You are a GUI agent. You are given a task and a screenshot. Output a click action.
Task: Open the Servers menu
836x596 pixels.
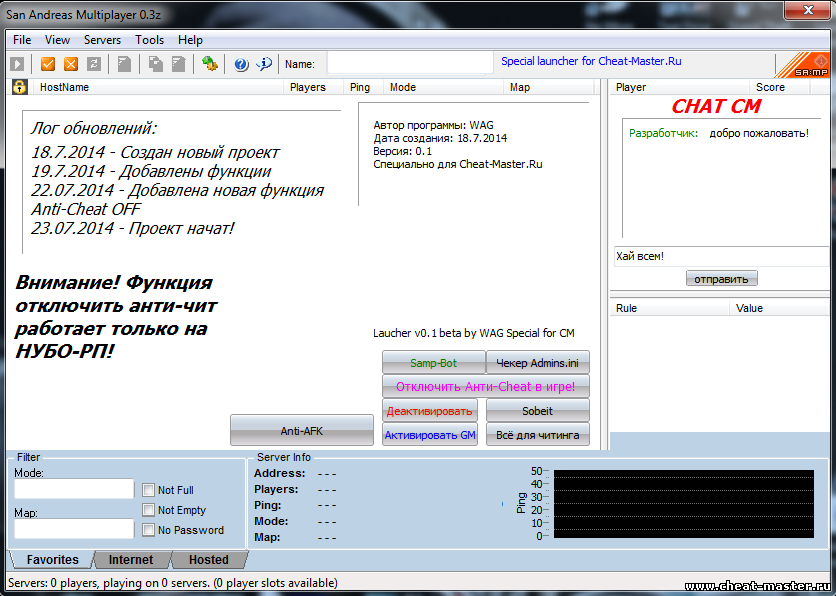click(x=102, y=40)
